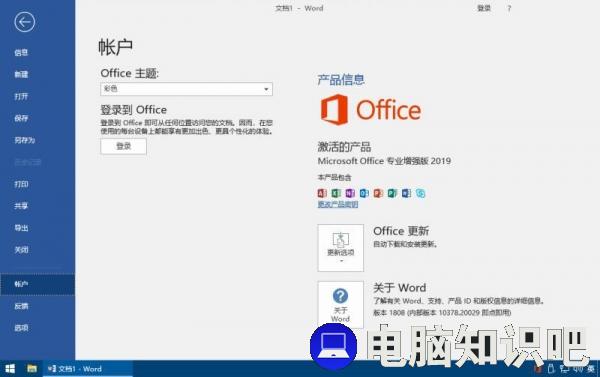Click the network icon in system tray
The height and width of the screenshot is (377, 600).
(x=564, y=369)
